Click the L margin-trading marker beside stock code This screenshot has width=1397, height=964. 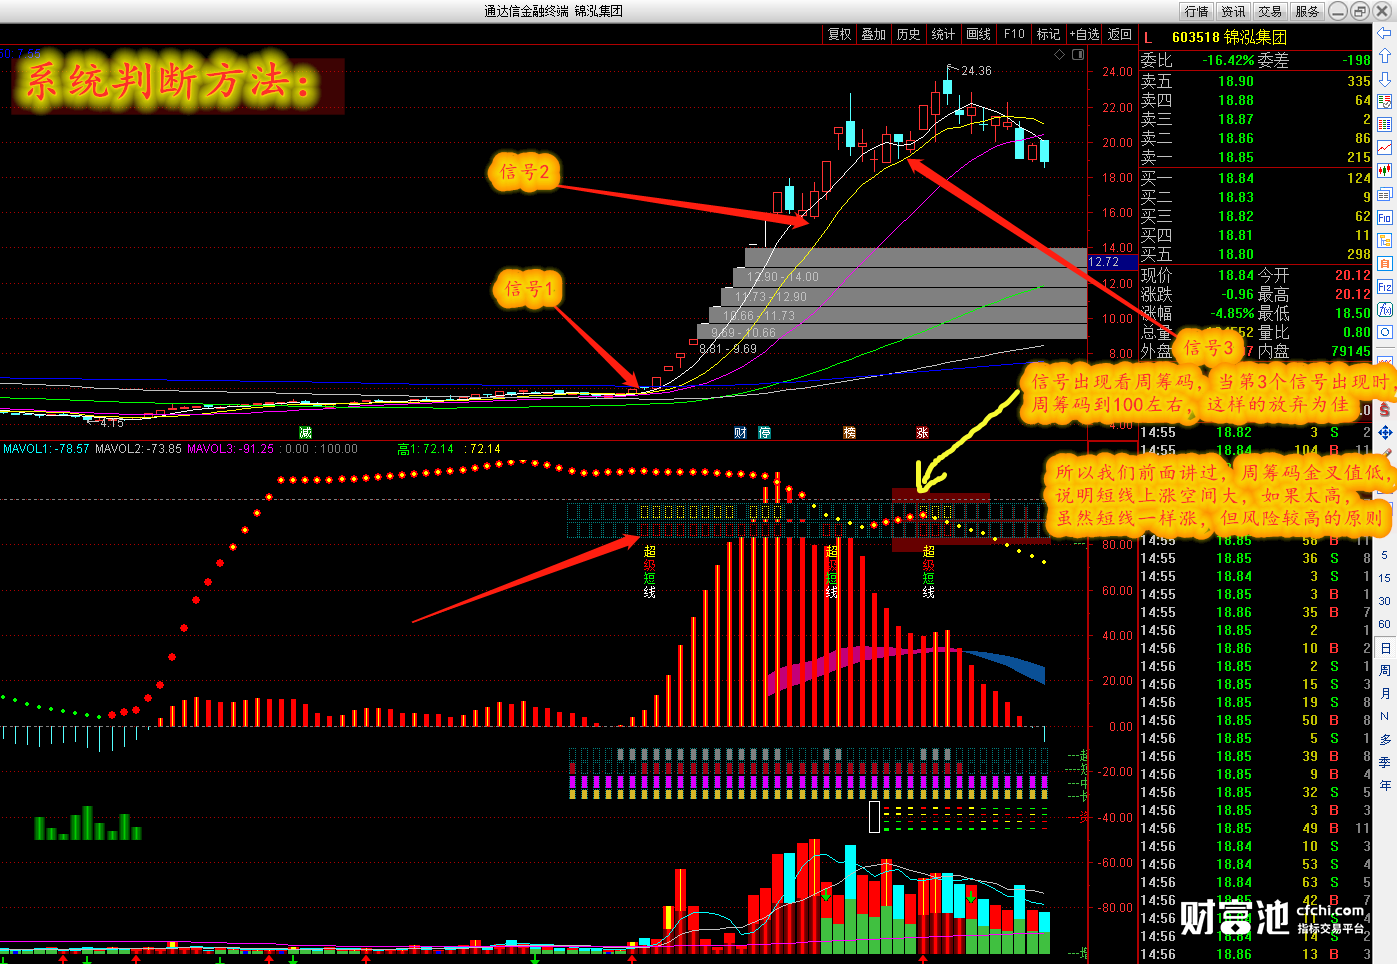click(x=1148, y=37)
